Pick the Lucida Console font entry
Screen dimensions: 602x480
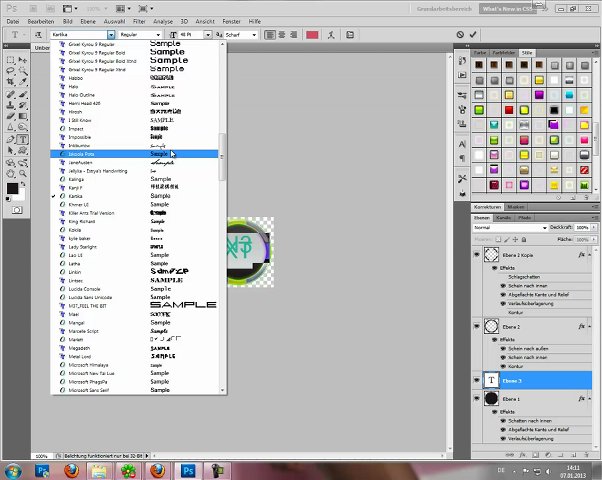click(x=87, y=290)
